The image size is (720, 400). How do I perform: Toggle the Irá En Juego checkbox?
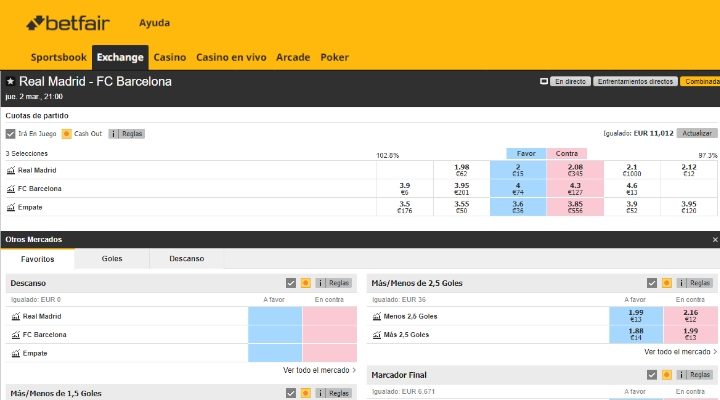pos(11,133)
